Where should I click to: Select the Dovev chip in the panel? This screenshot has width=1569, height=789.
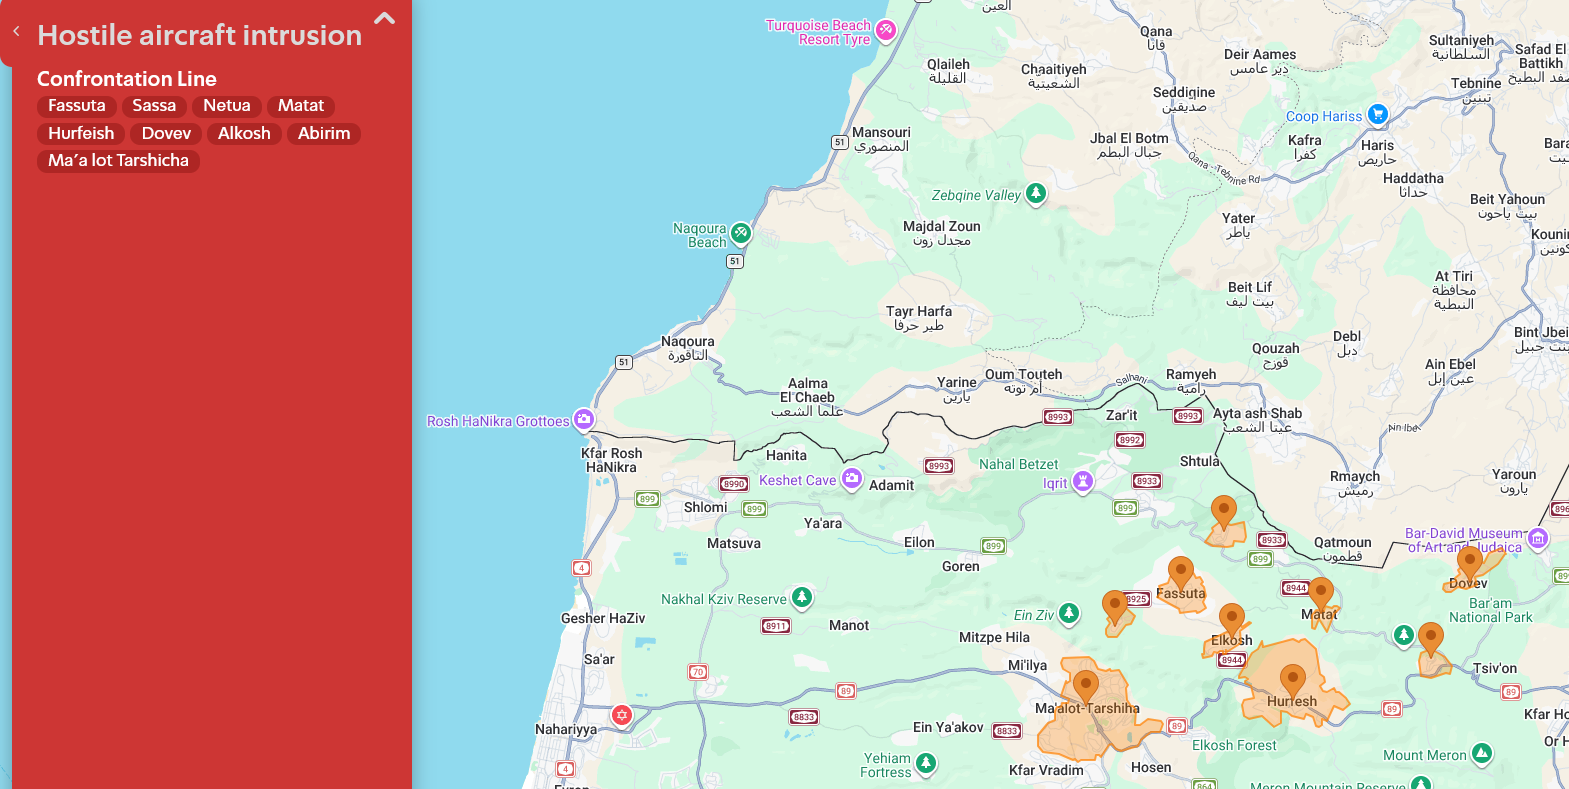point(166,134)
